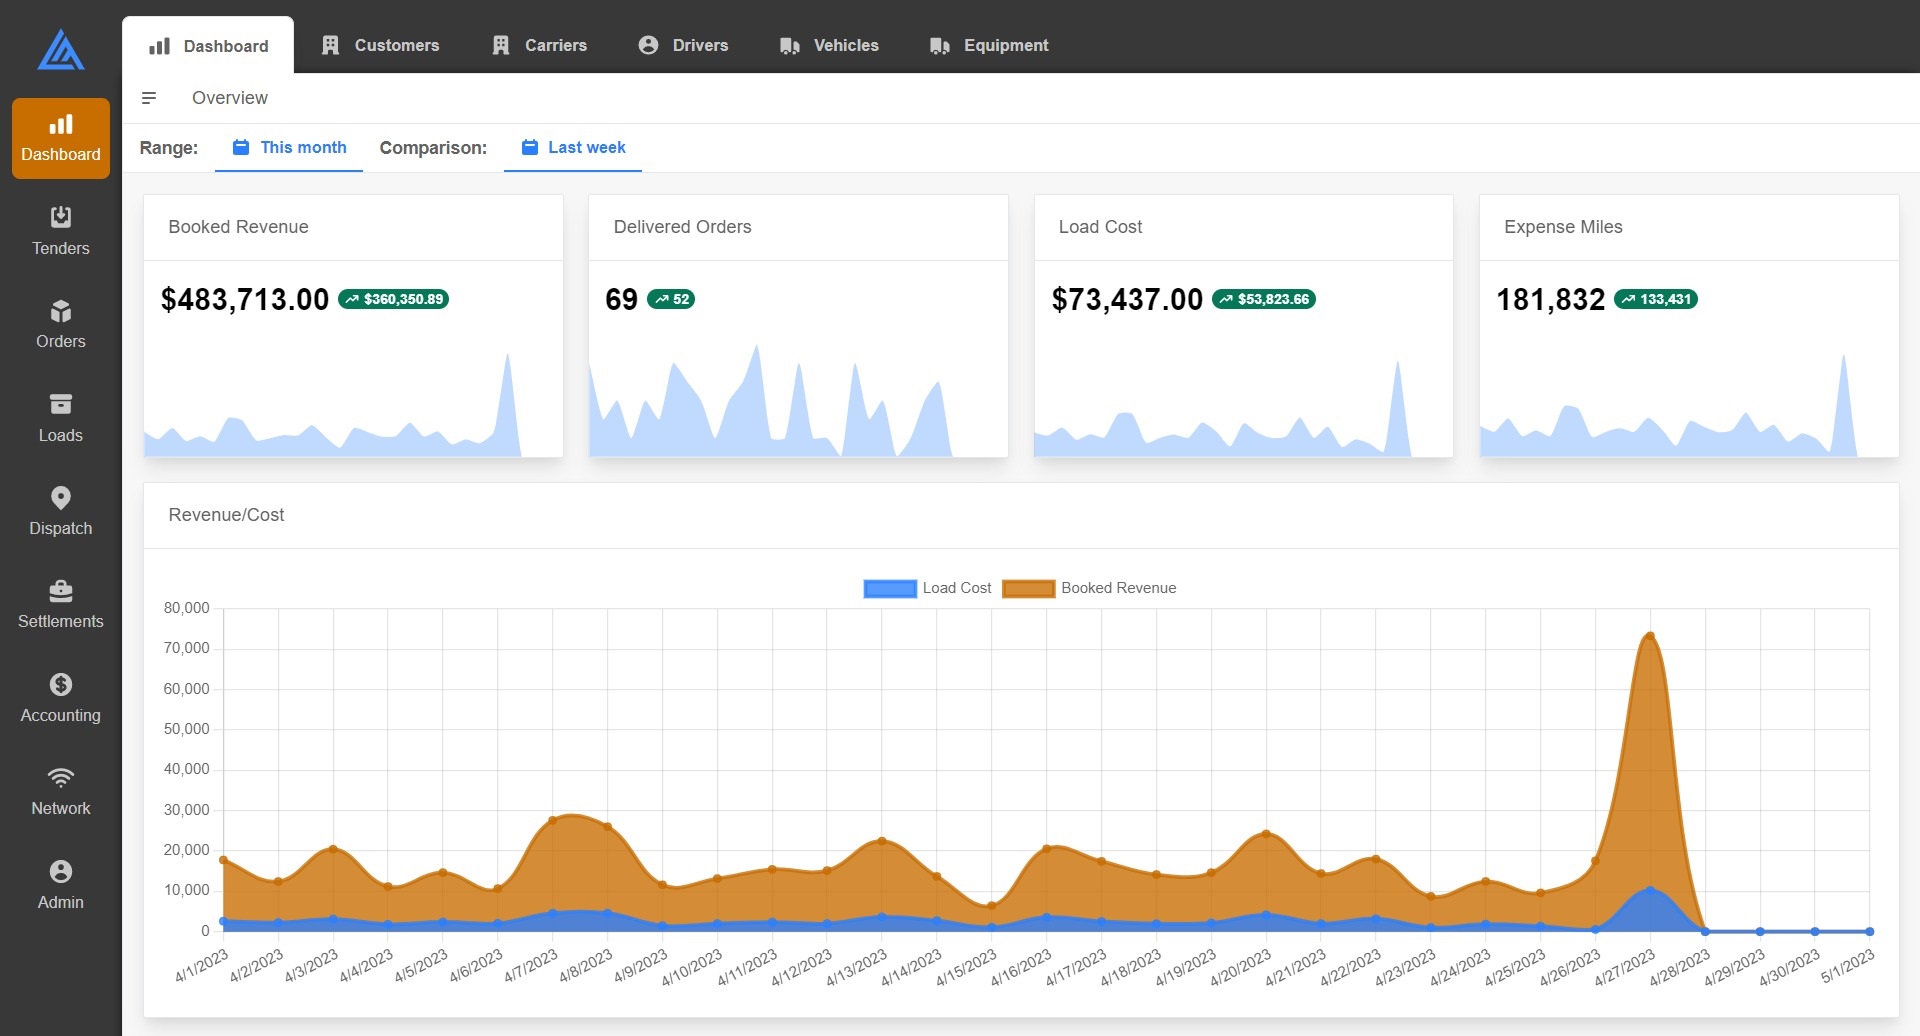1920x1036 pixels.
Task: Click the Expense Miles sparkline chart
Action: coord(1688,404)
